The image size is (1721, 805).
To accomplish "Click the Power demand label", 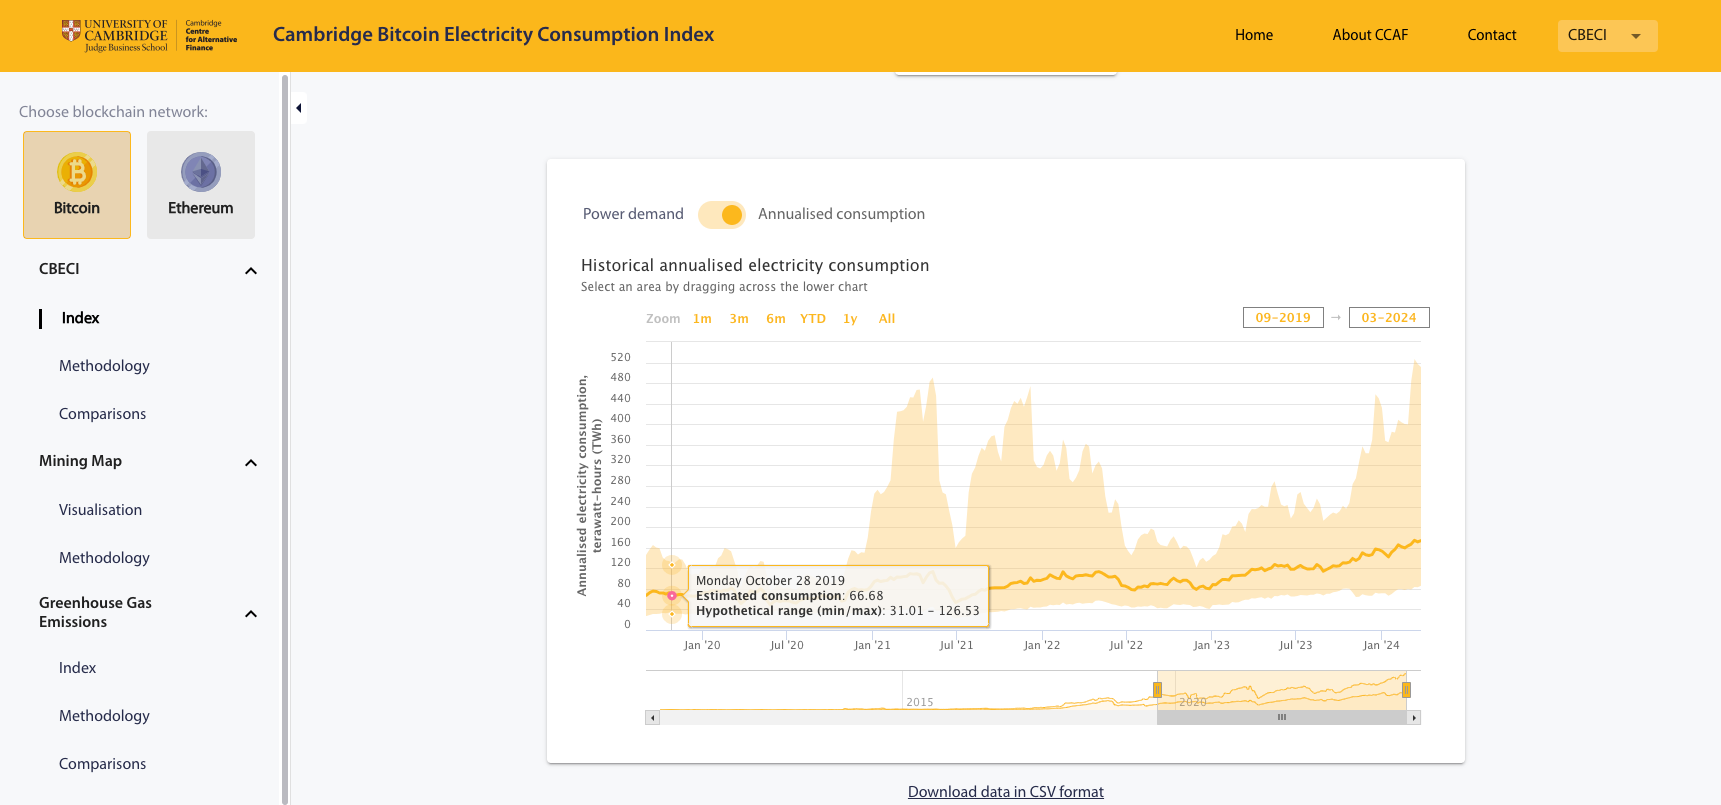I will 633,214.
